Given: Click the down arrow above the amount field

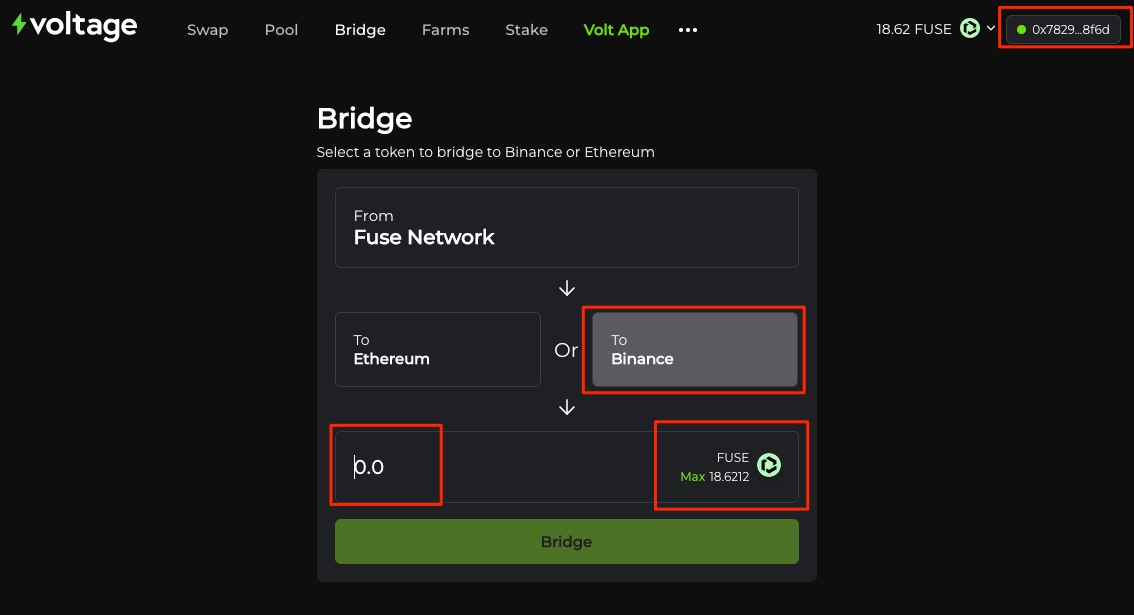Looking at the screenshot, I should point(567,407).
